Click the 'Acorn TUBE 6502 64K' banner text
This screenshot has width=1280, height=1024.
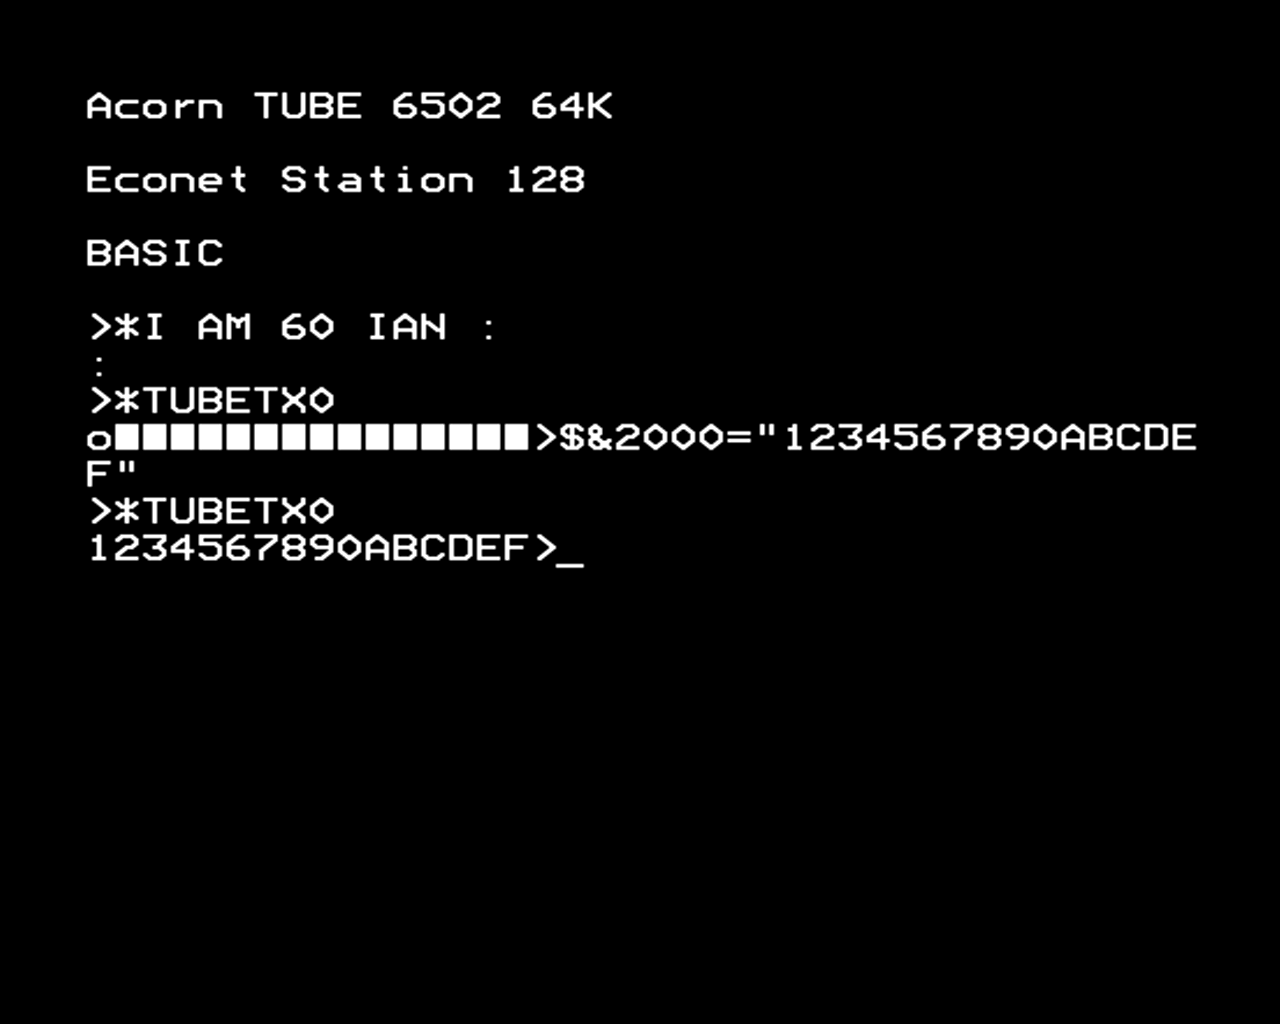350,106
